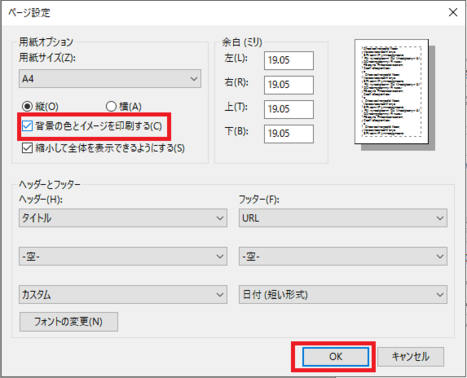Click the page preview thumbnail

392,92
